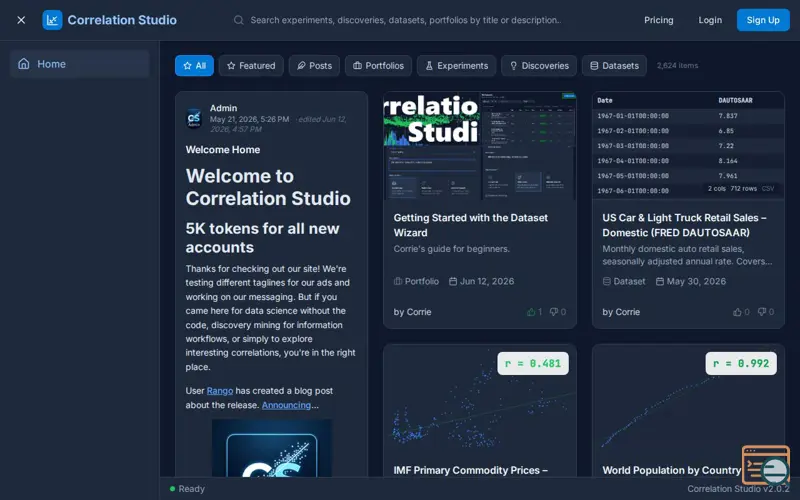This screenshot has width=800, height=500.
Task: Click the calendar icon beside May 30, 2026
Action: pyautogui.click(x=660, y=281)
